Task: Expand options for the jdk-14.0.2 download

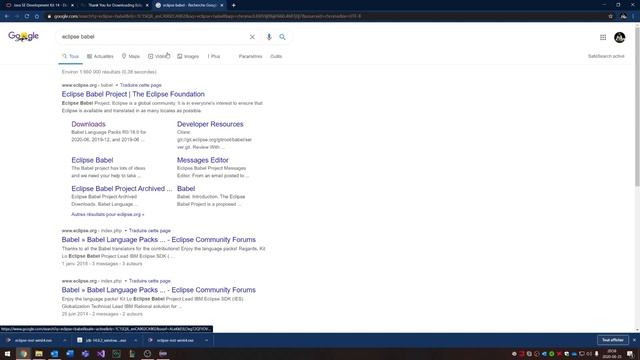Action: tap(136, 340)
